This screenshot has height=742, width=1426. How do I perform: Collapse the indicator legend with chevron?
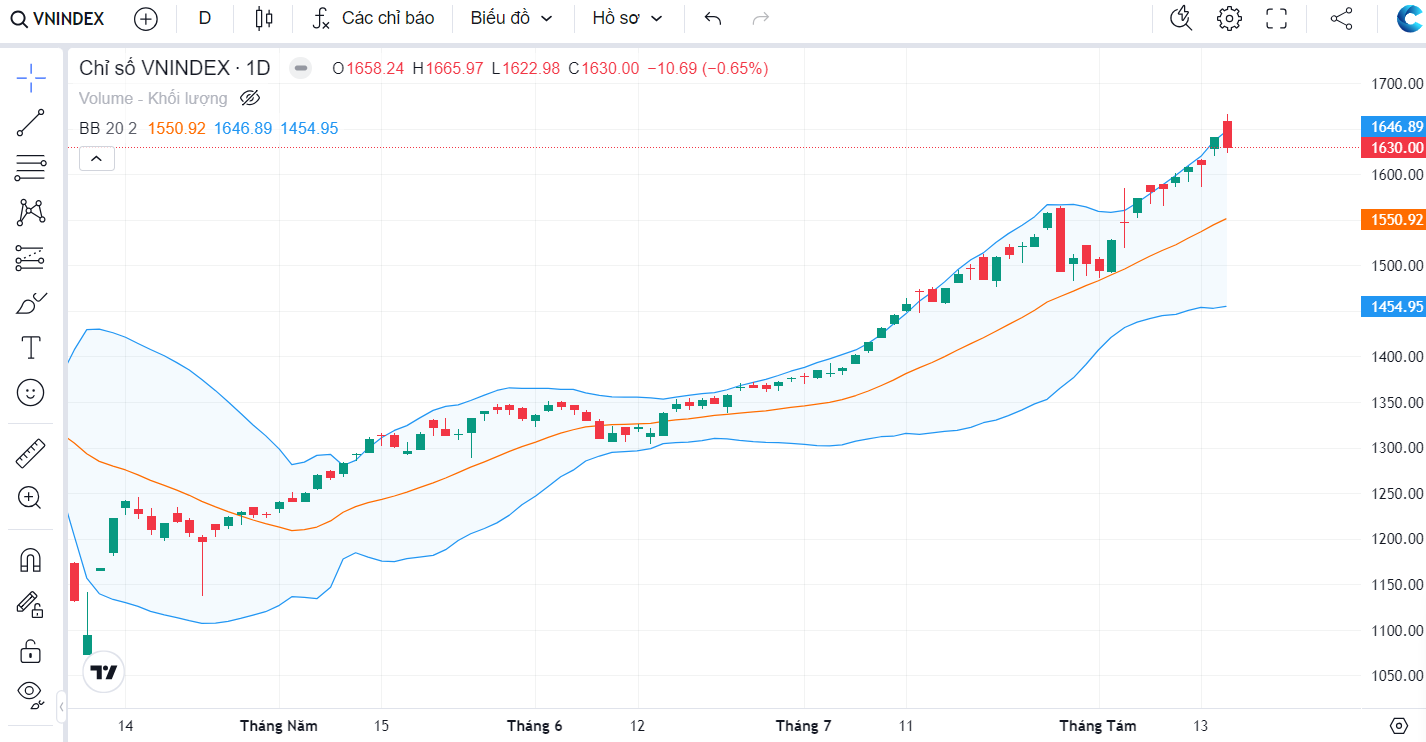click(x=97, y=158)
